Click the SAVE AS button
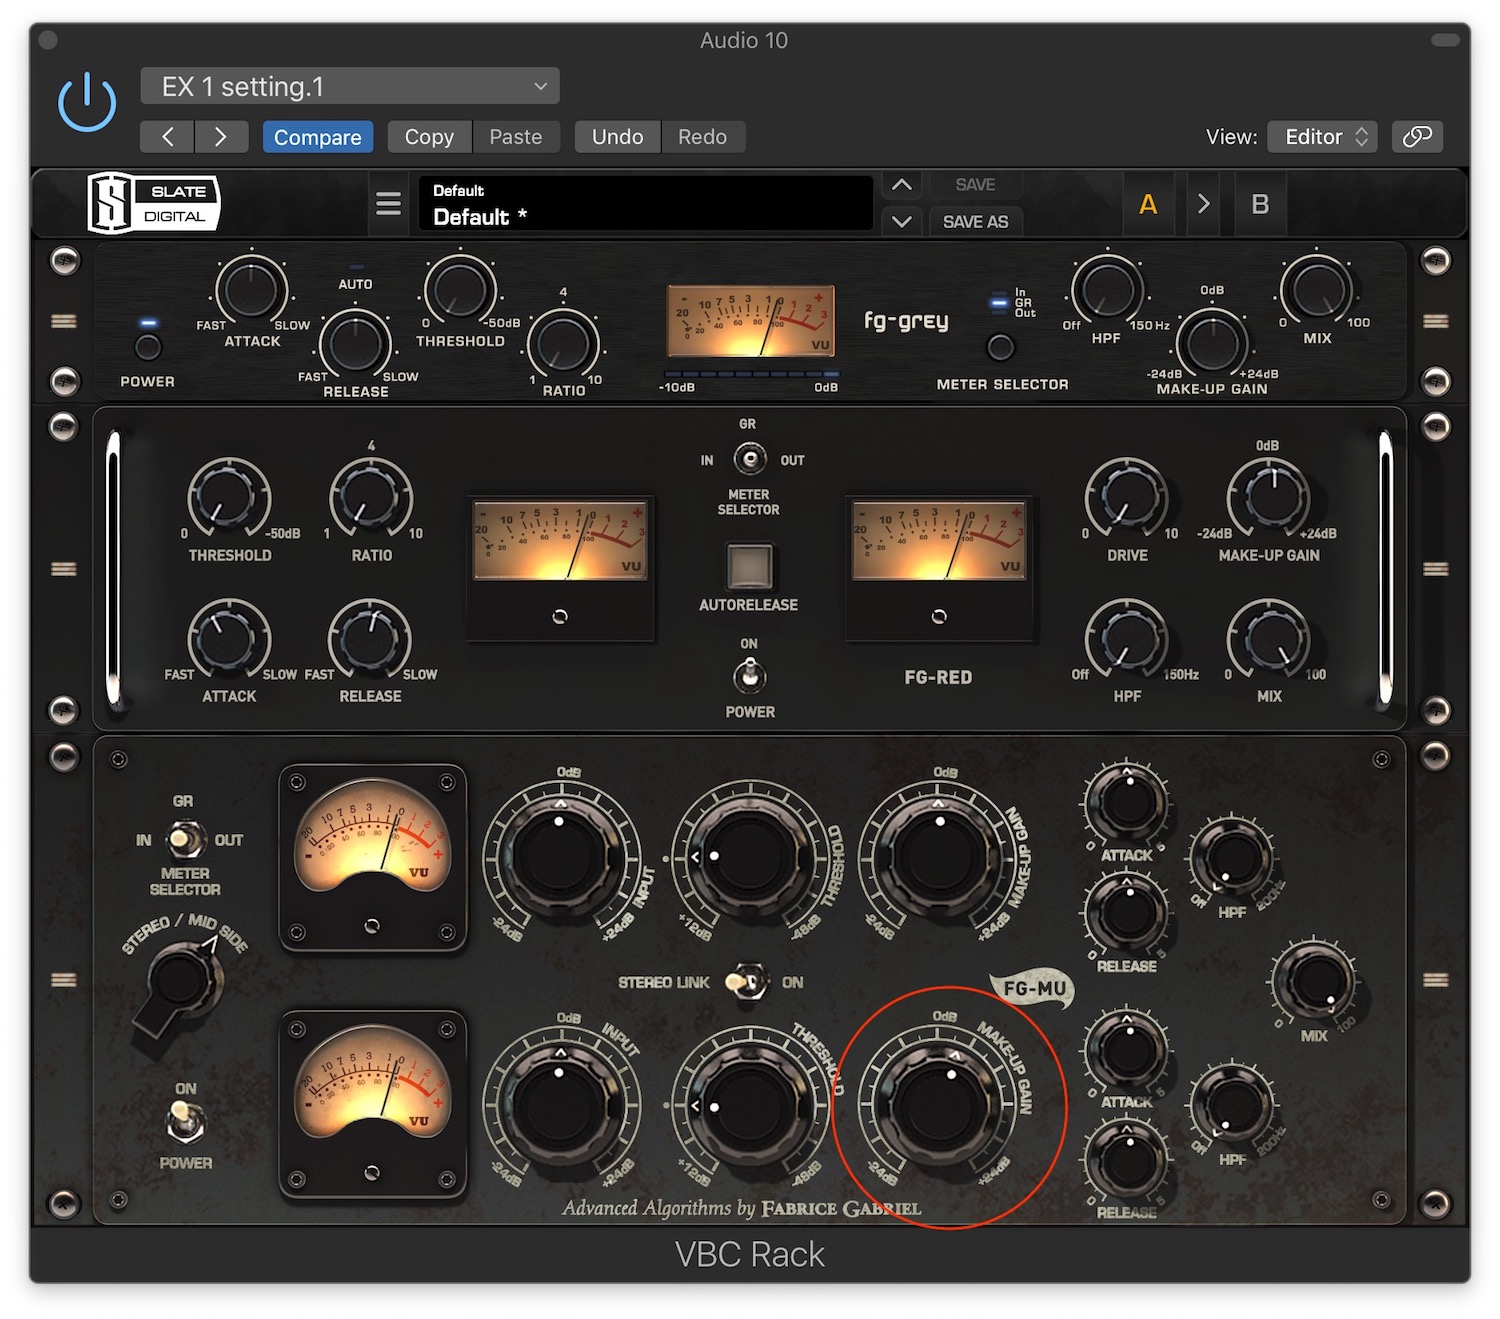 click(x=975, y=221)
